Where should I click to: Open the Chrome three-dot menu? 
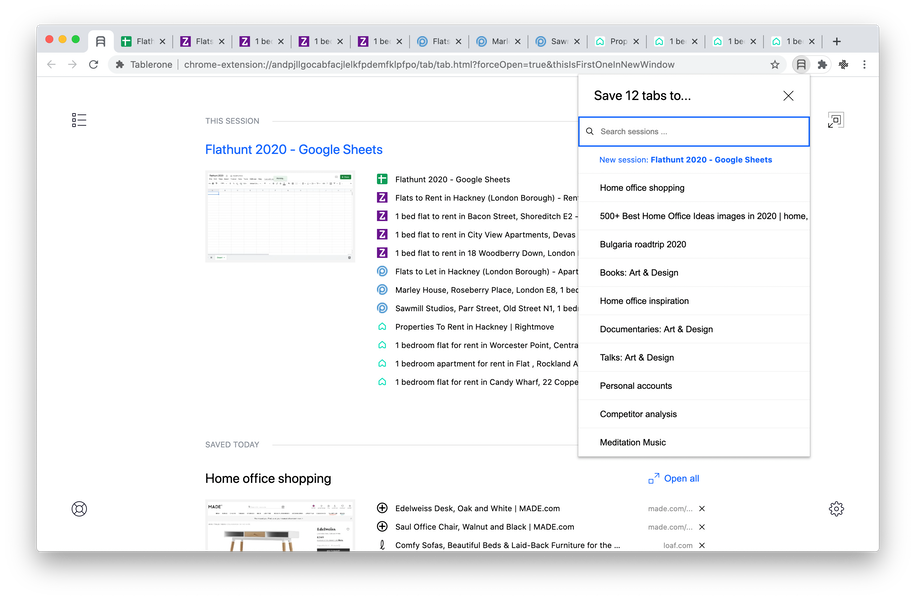864,64
